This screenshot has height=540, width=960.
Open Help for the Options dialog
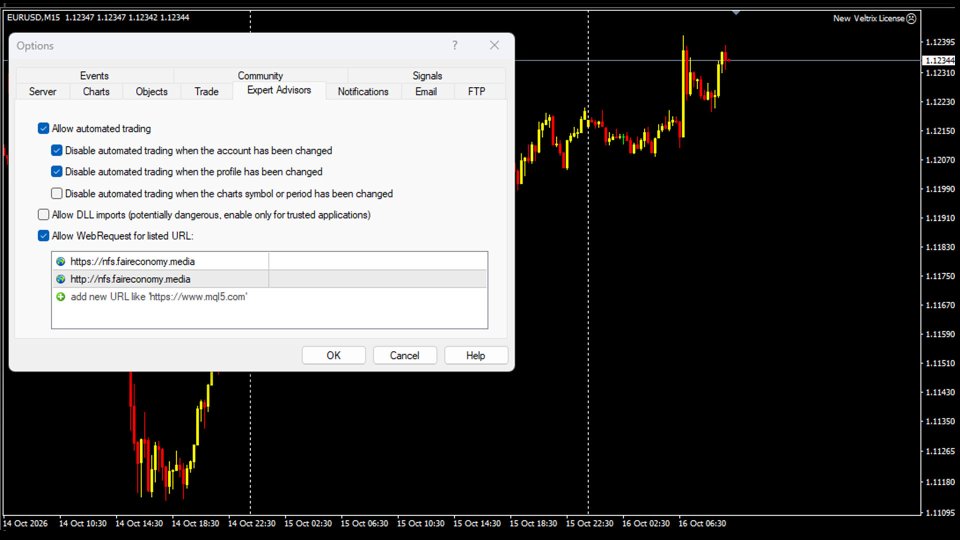(476, 356)
